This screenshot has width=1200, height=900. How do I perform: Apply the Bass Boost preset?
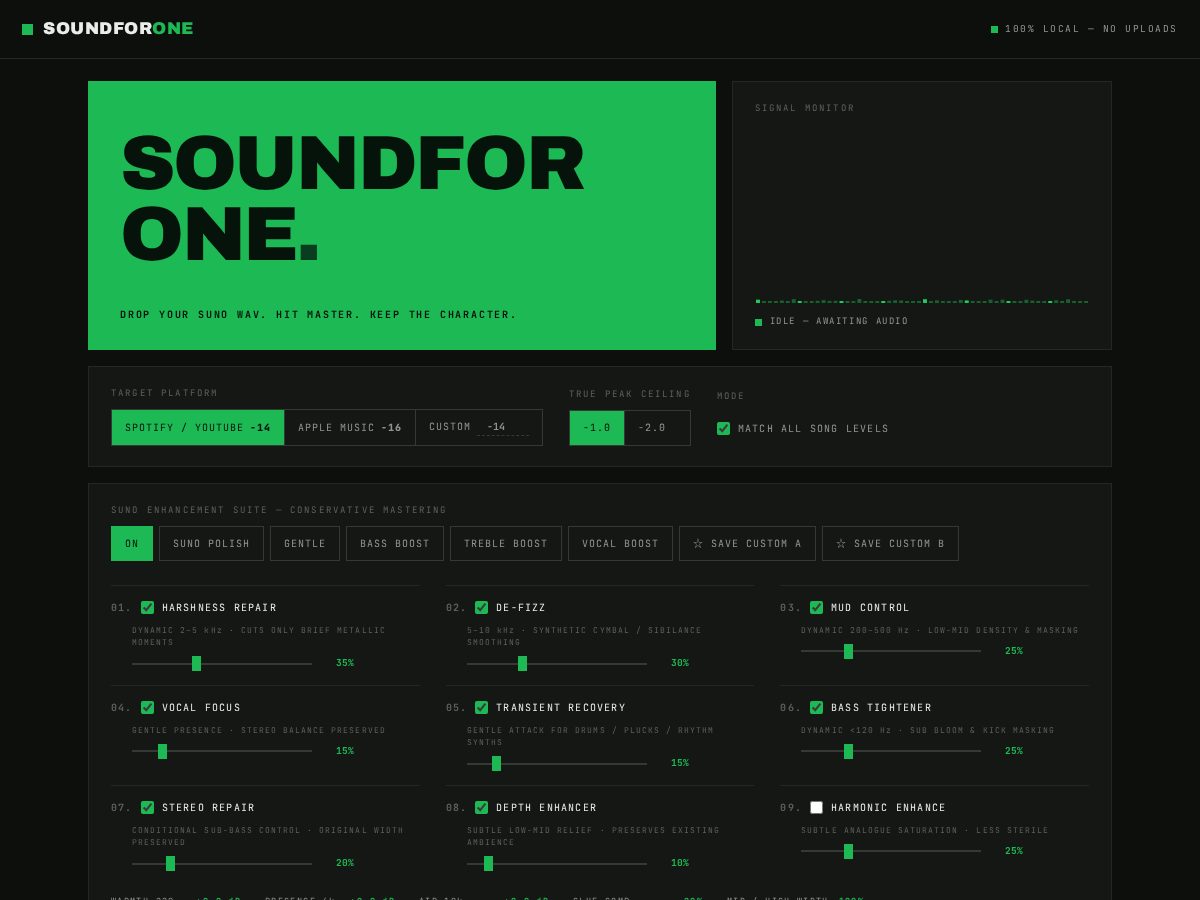395,543
